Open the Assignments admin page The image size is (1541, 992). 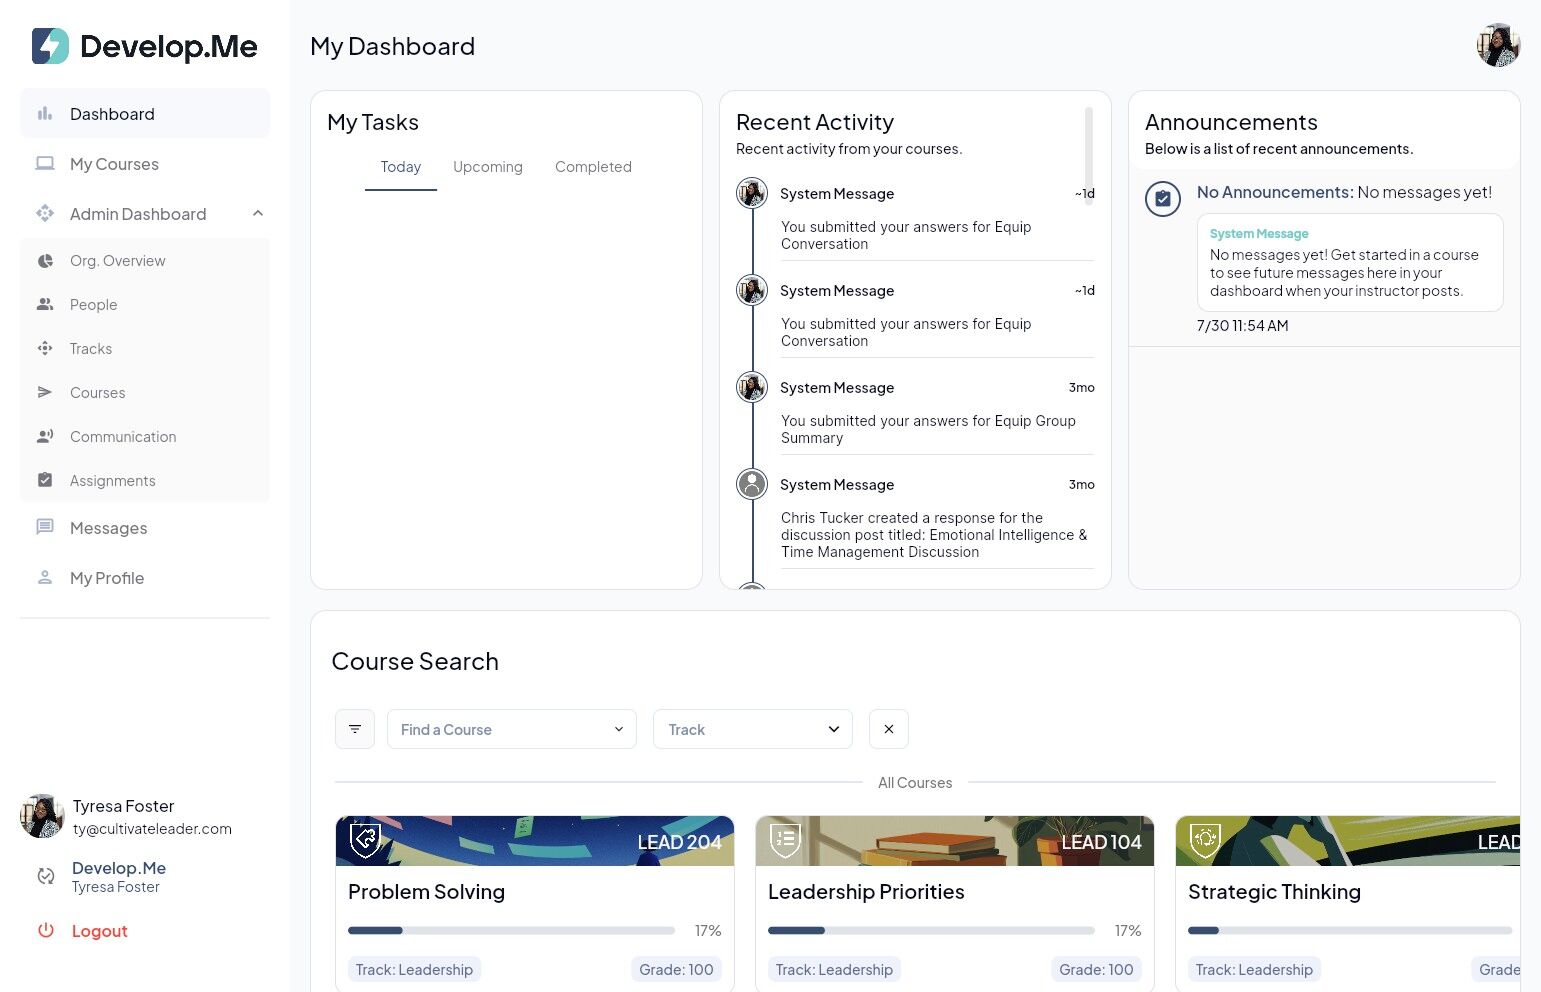(x=145, y=481)
